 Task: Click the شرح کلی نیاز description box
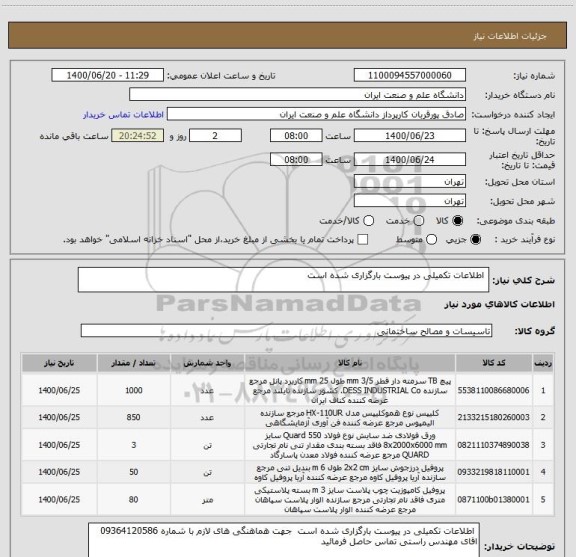coord(283,280)
